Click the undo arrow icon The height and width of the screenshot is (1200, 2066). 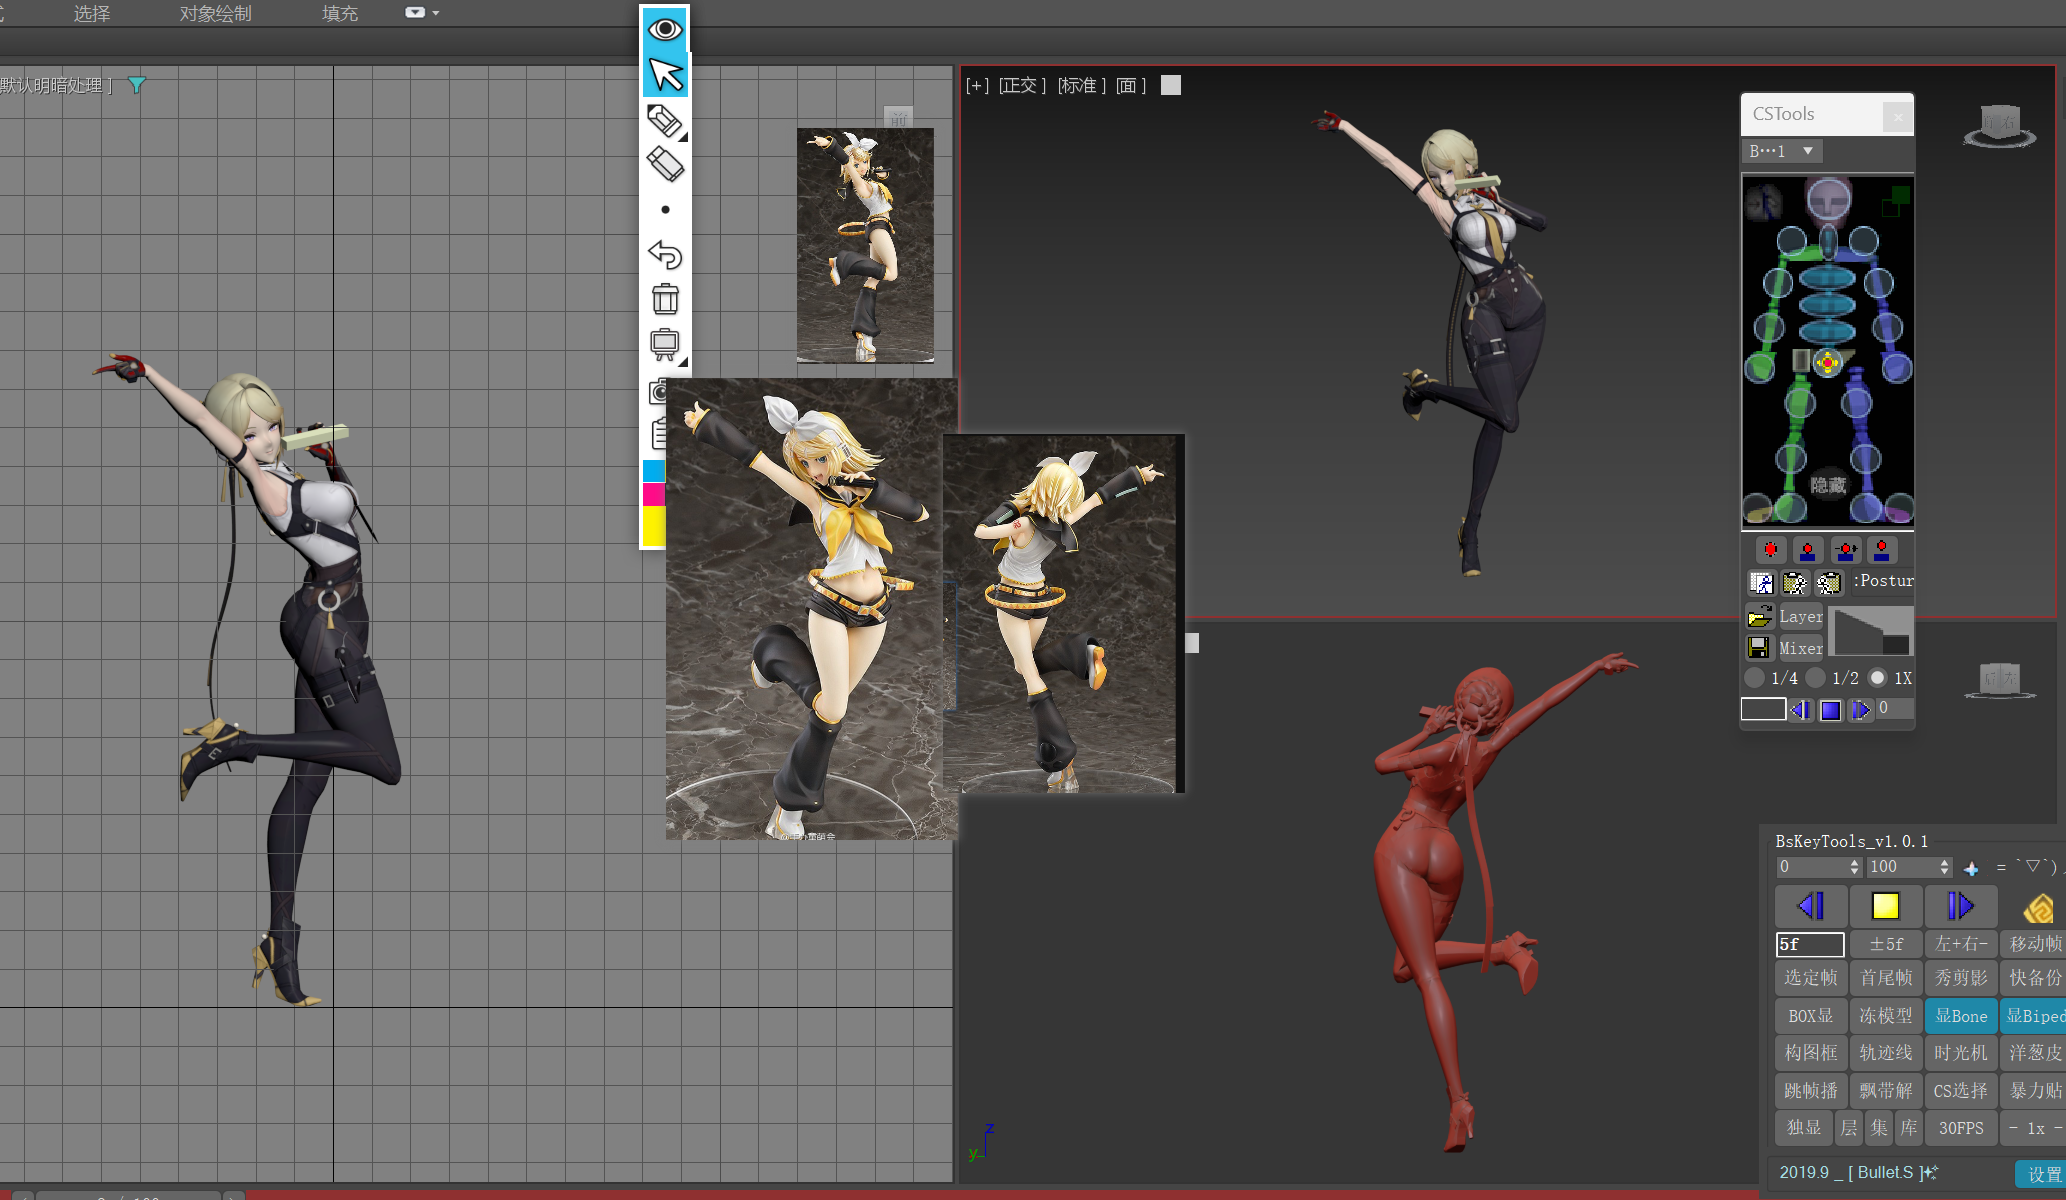pos(665,255)
